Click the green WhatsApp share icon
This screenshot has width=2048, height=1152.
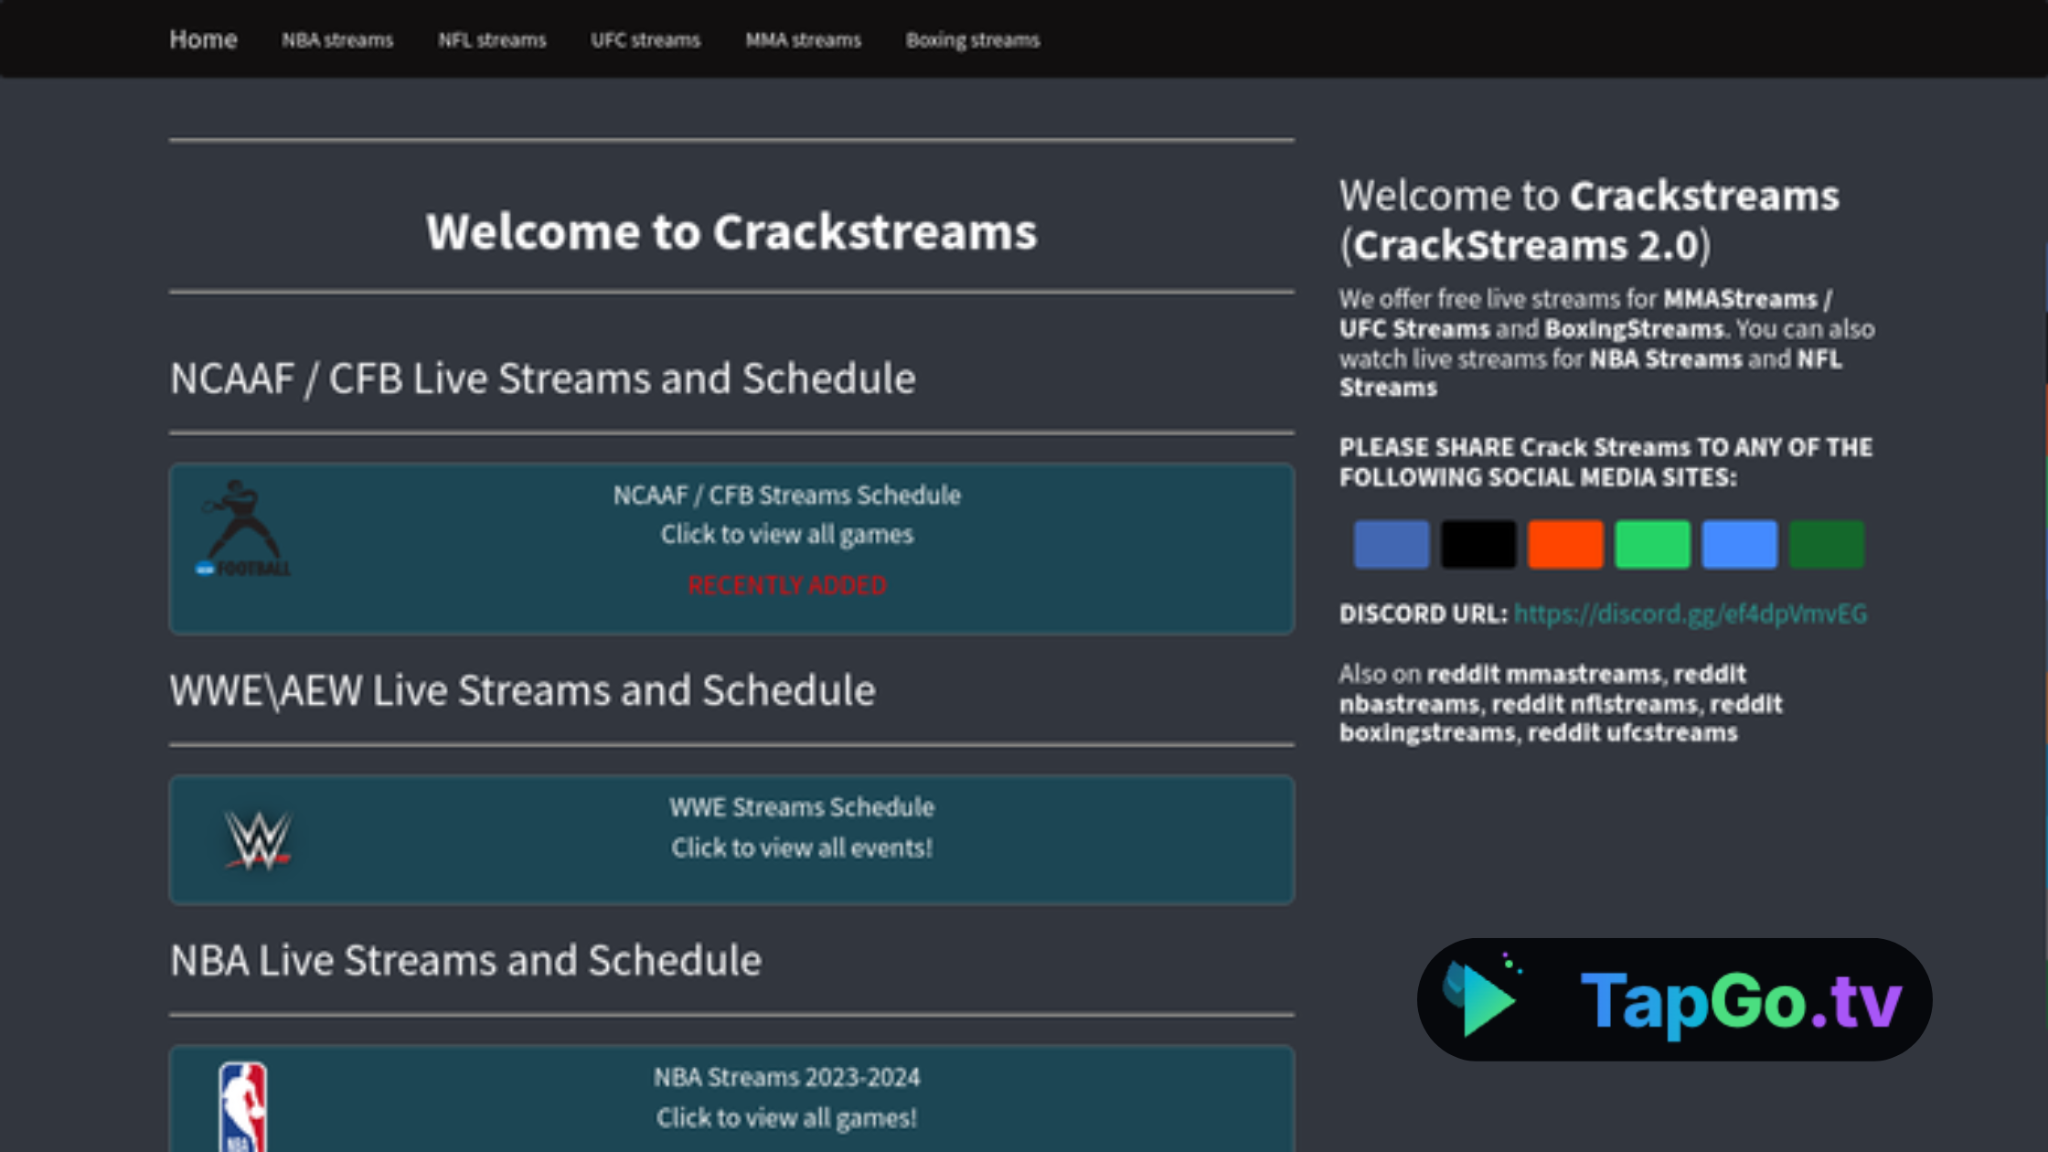[1651, 544]
